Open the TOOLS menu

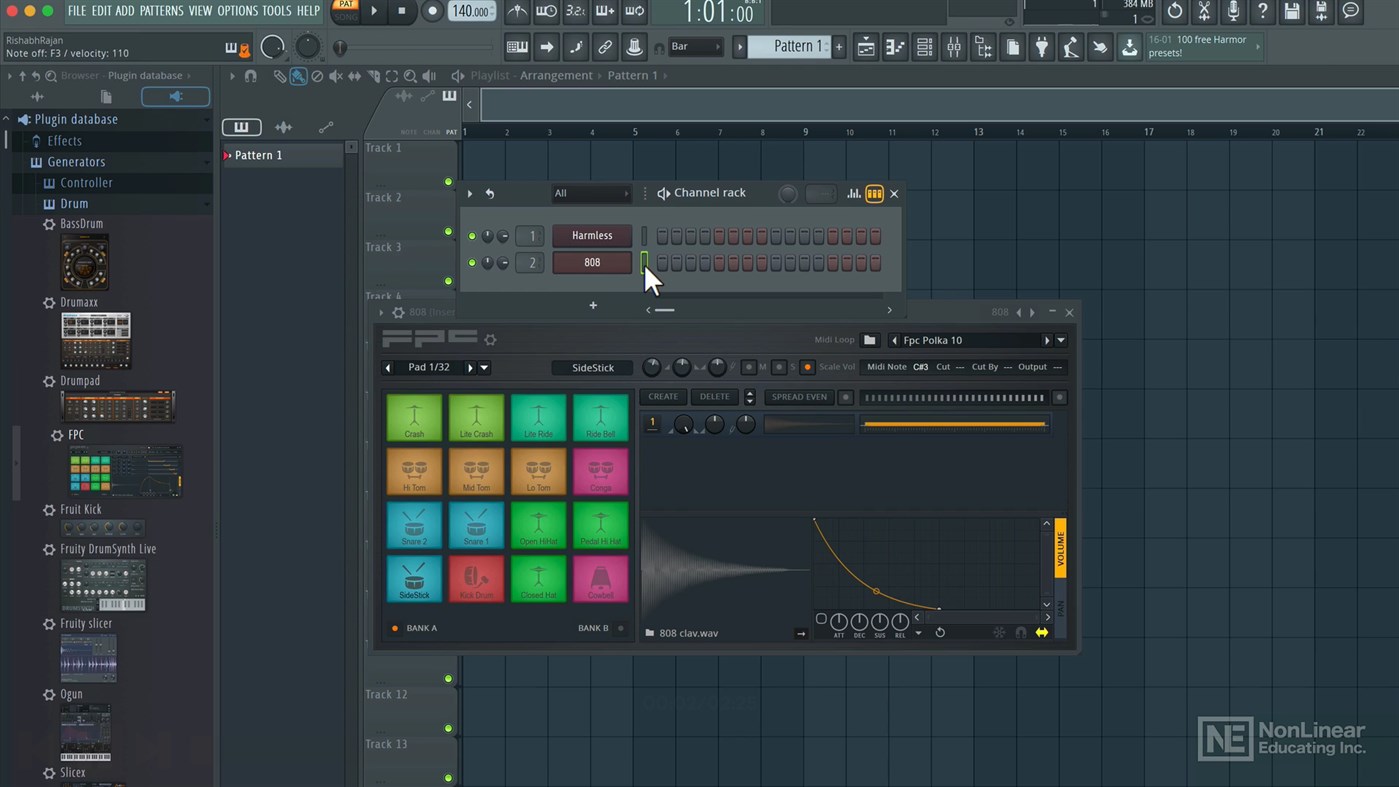(277, 11)
